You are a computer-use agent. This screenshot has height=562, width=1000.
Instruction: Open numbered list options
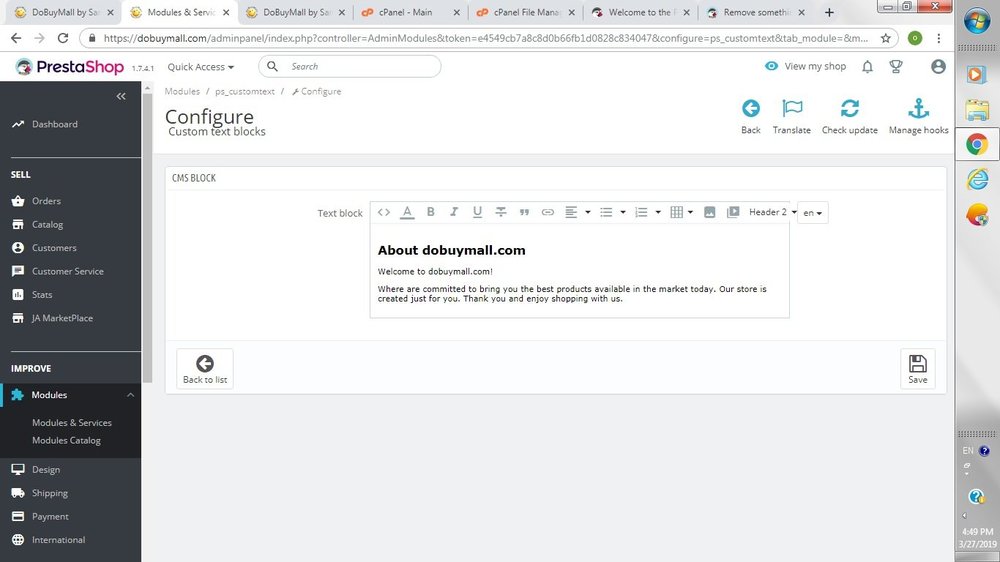pyautogui.click(x=647, y=212)
